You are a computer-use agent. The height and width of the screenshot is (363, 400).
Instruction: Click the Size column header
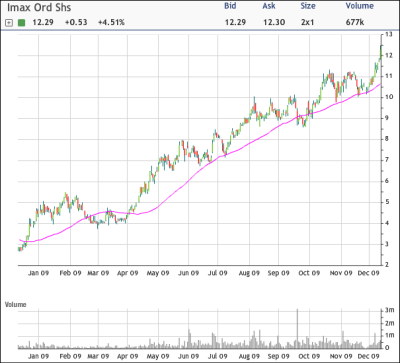(308, 6)
